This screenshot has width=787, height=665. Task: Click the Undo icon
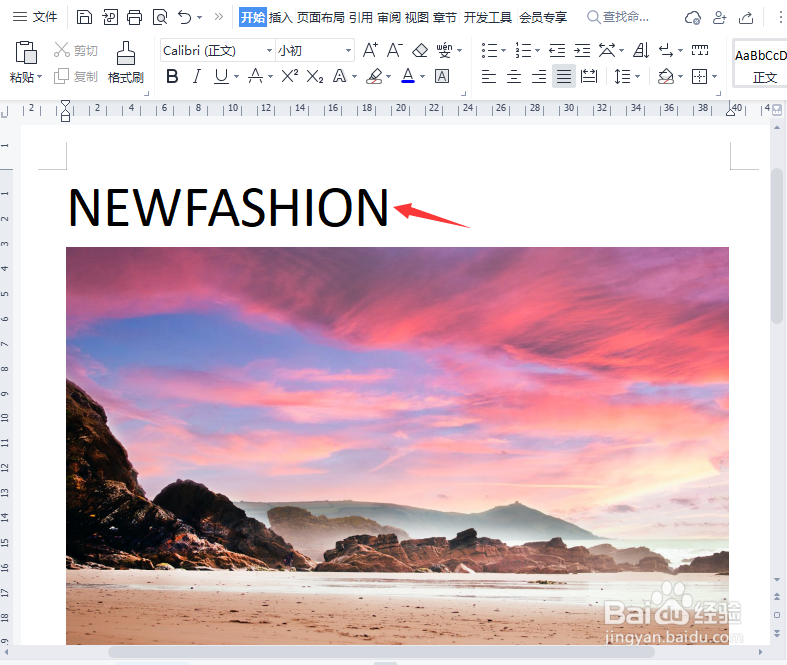pyautogui.click(x=185, y=18)
